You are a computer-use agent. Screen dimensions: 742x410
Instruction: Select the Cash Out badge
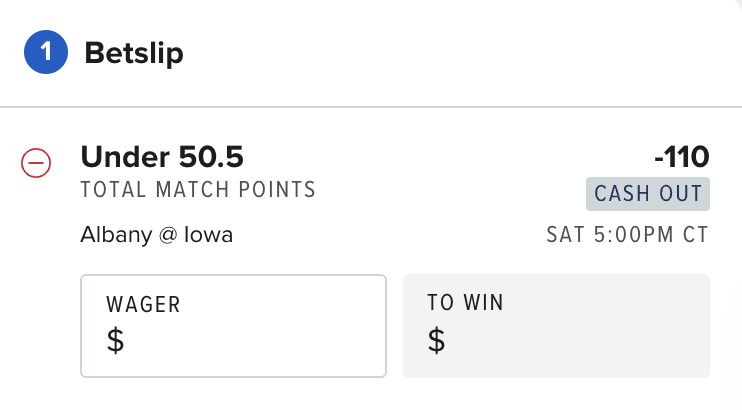pos(648,194)
